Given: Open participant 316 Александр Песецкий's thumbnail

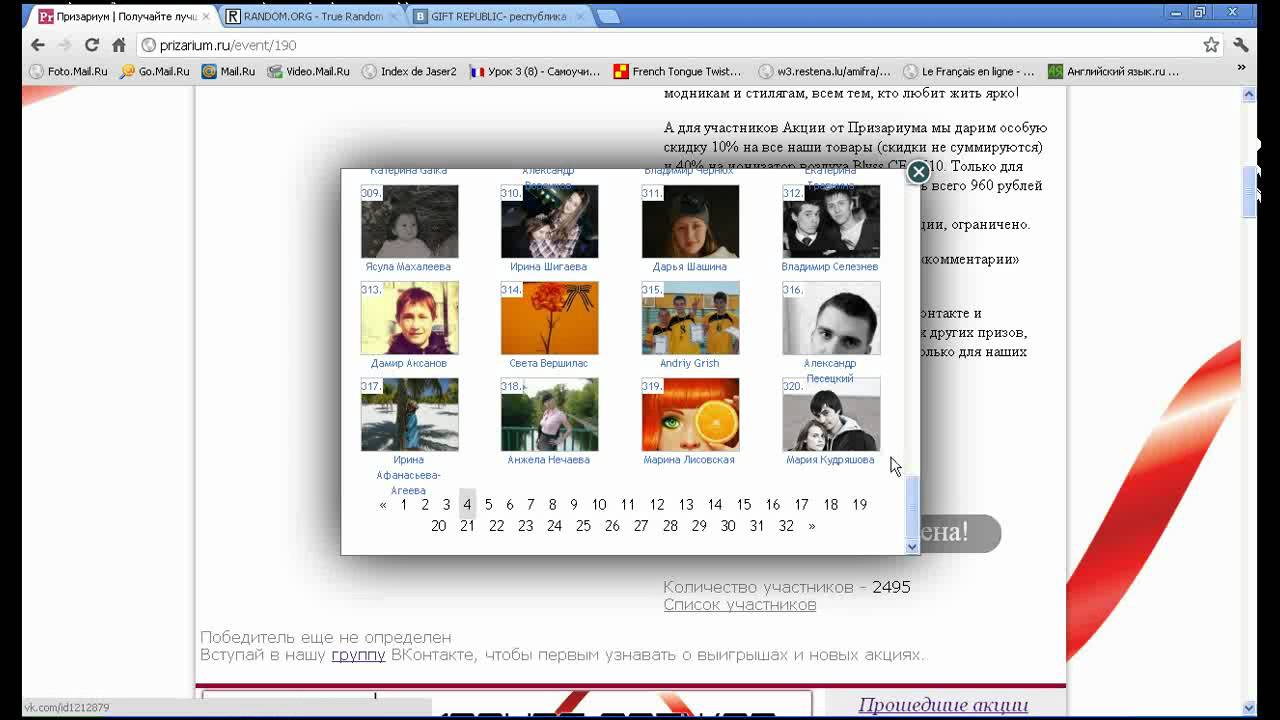Looking at the screenshot, I should pyautogui.click(x=831, y=318).
